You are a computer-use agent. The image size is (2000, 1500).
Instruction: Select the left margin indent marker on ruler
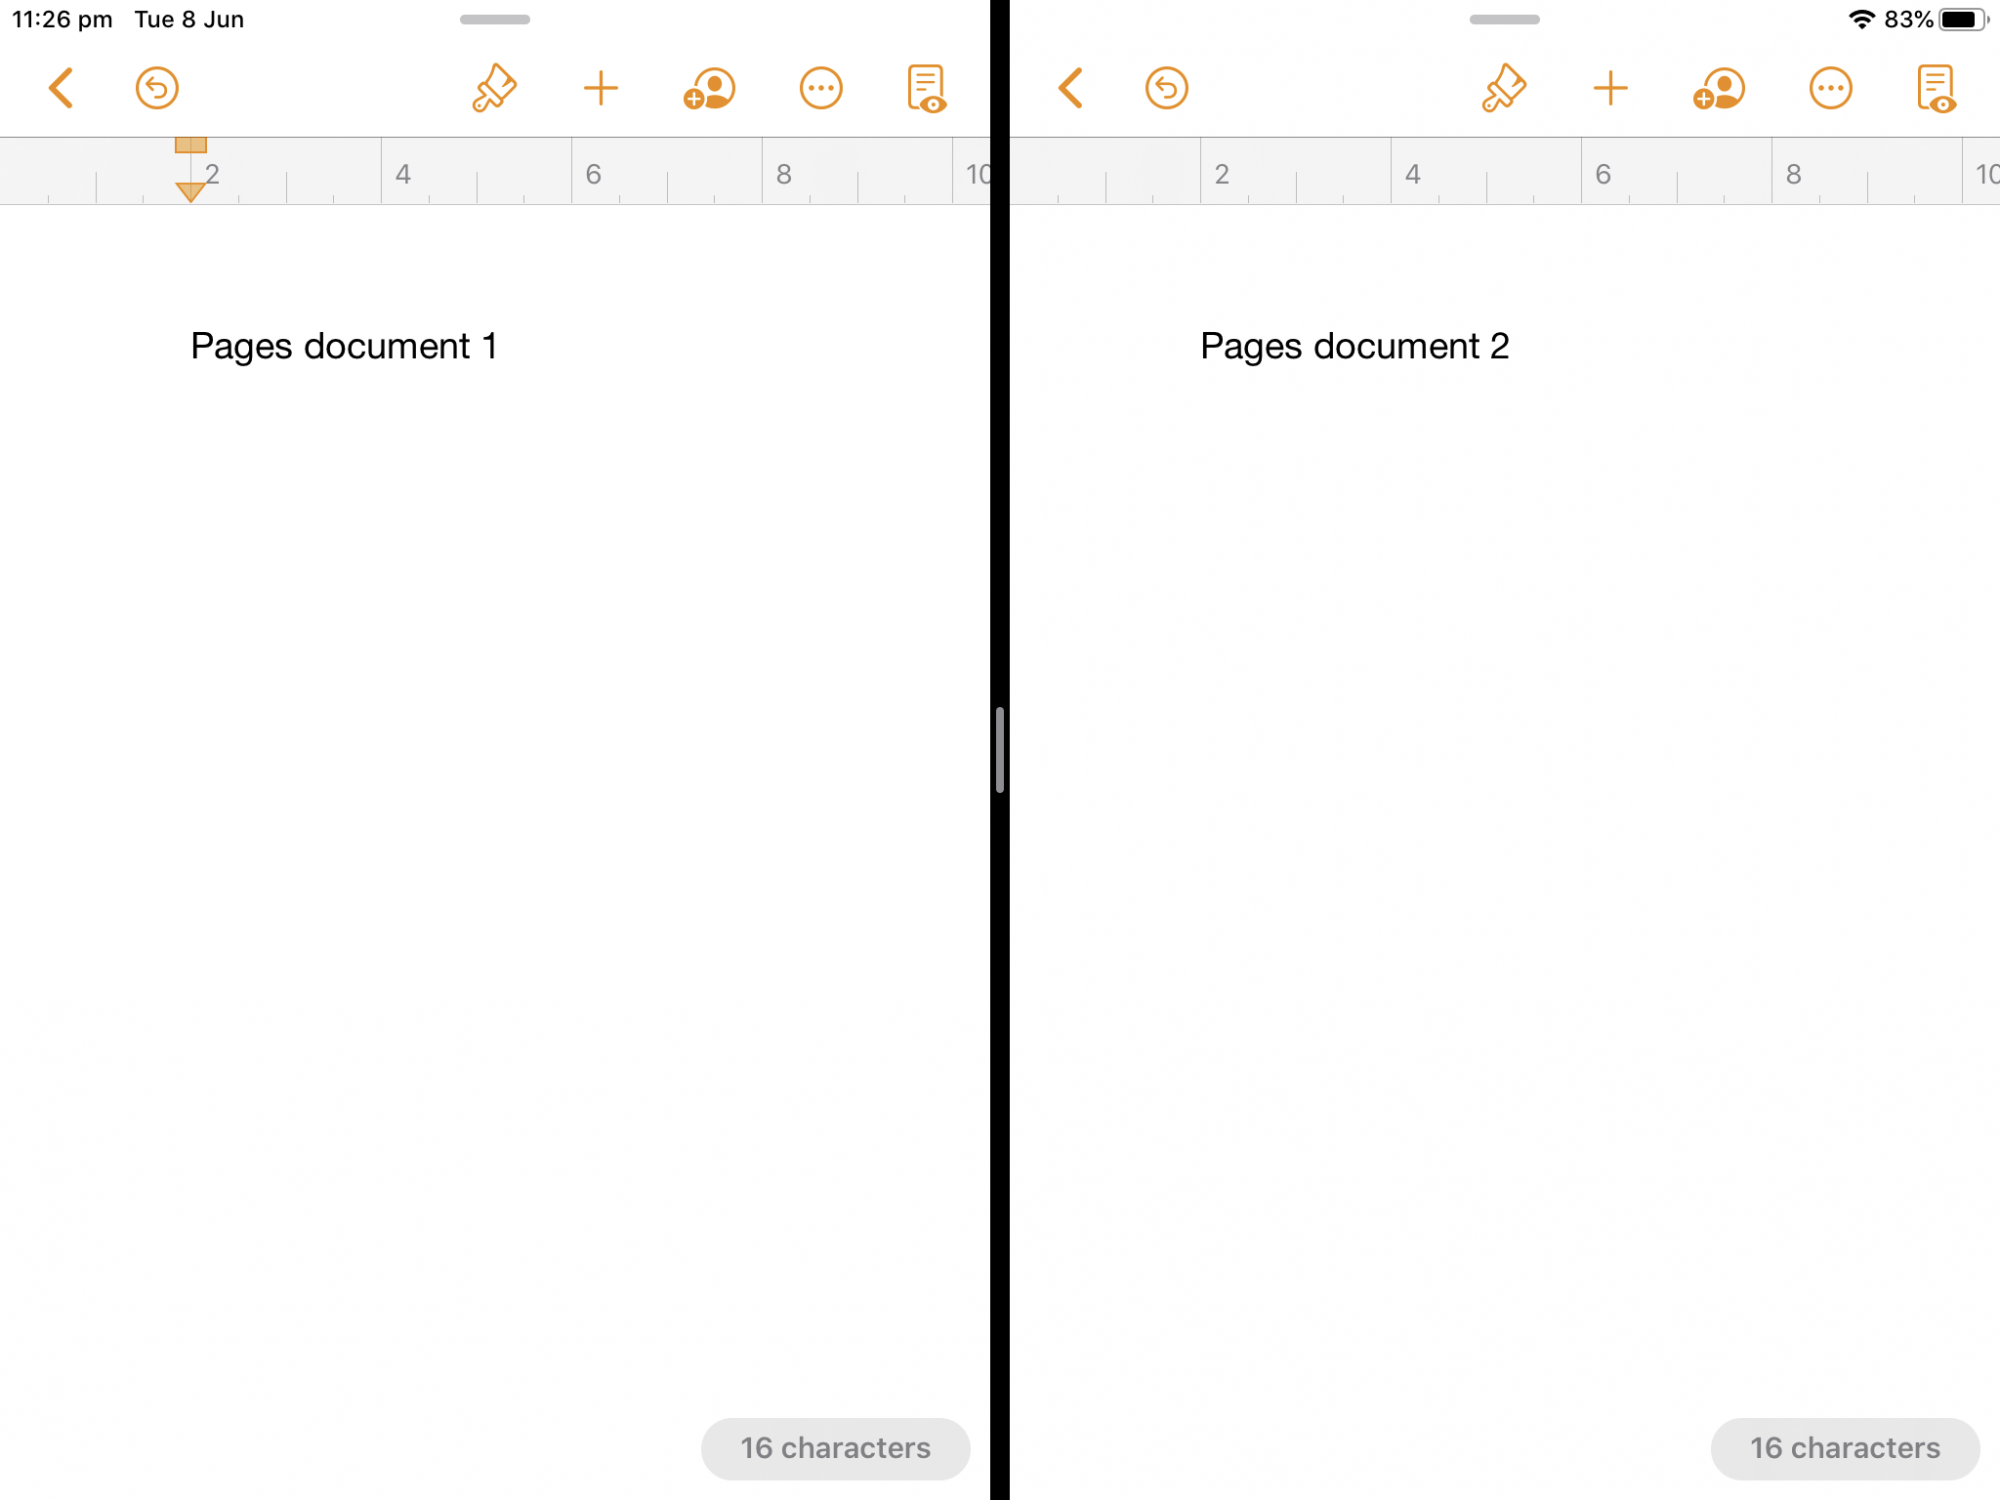[x=190, y=190]
